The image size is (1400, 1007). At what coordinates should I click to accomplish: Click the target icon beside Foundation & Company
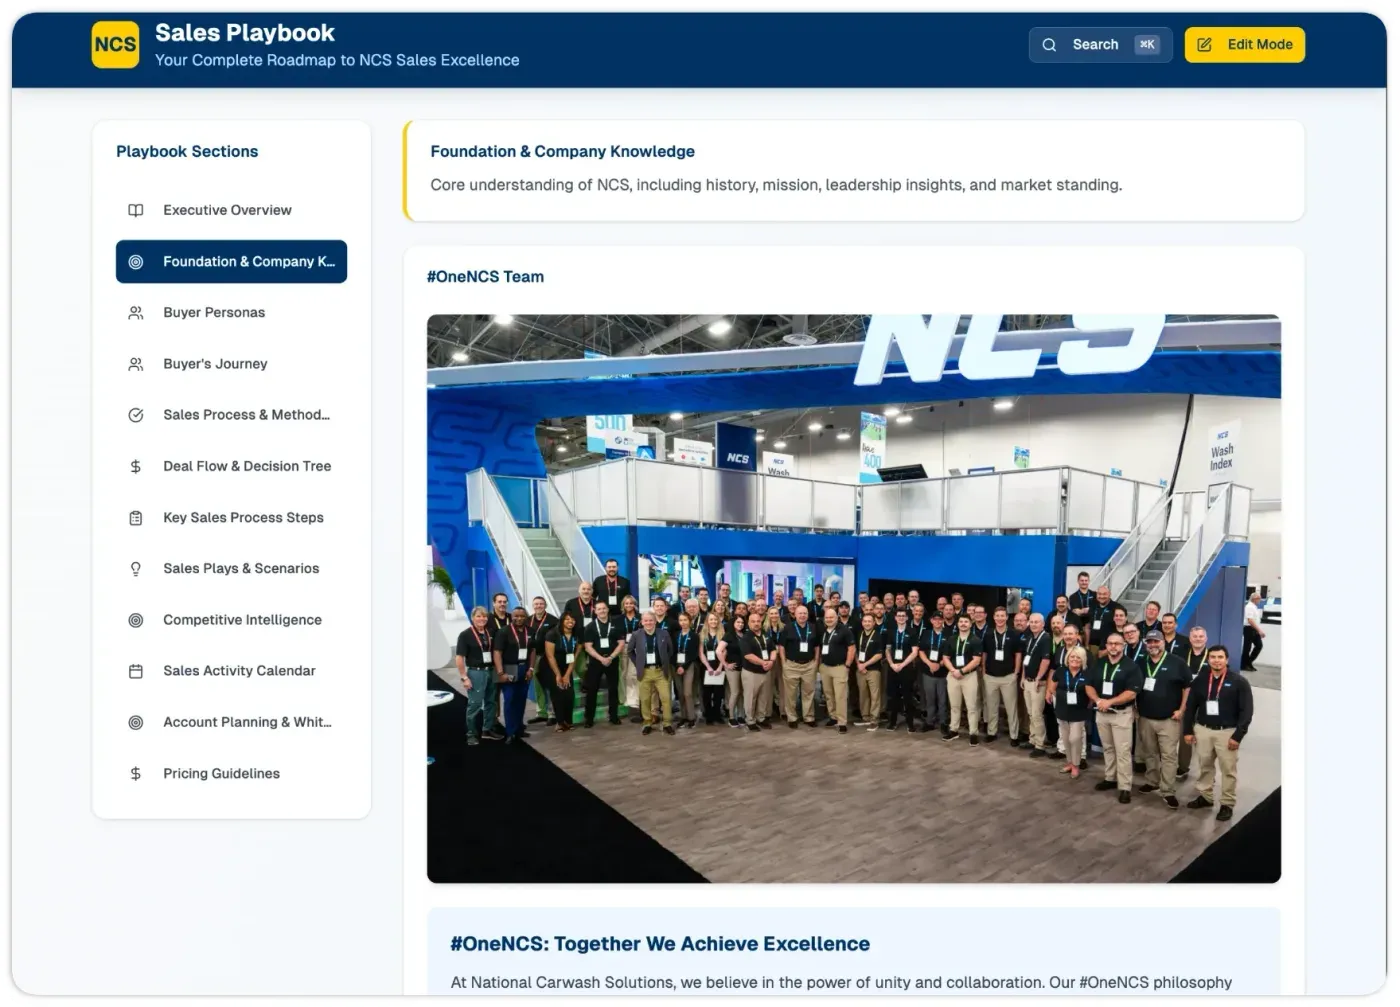[136, 262]
